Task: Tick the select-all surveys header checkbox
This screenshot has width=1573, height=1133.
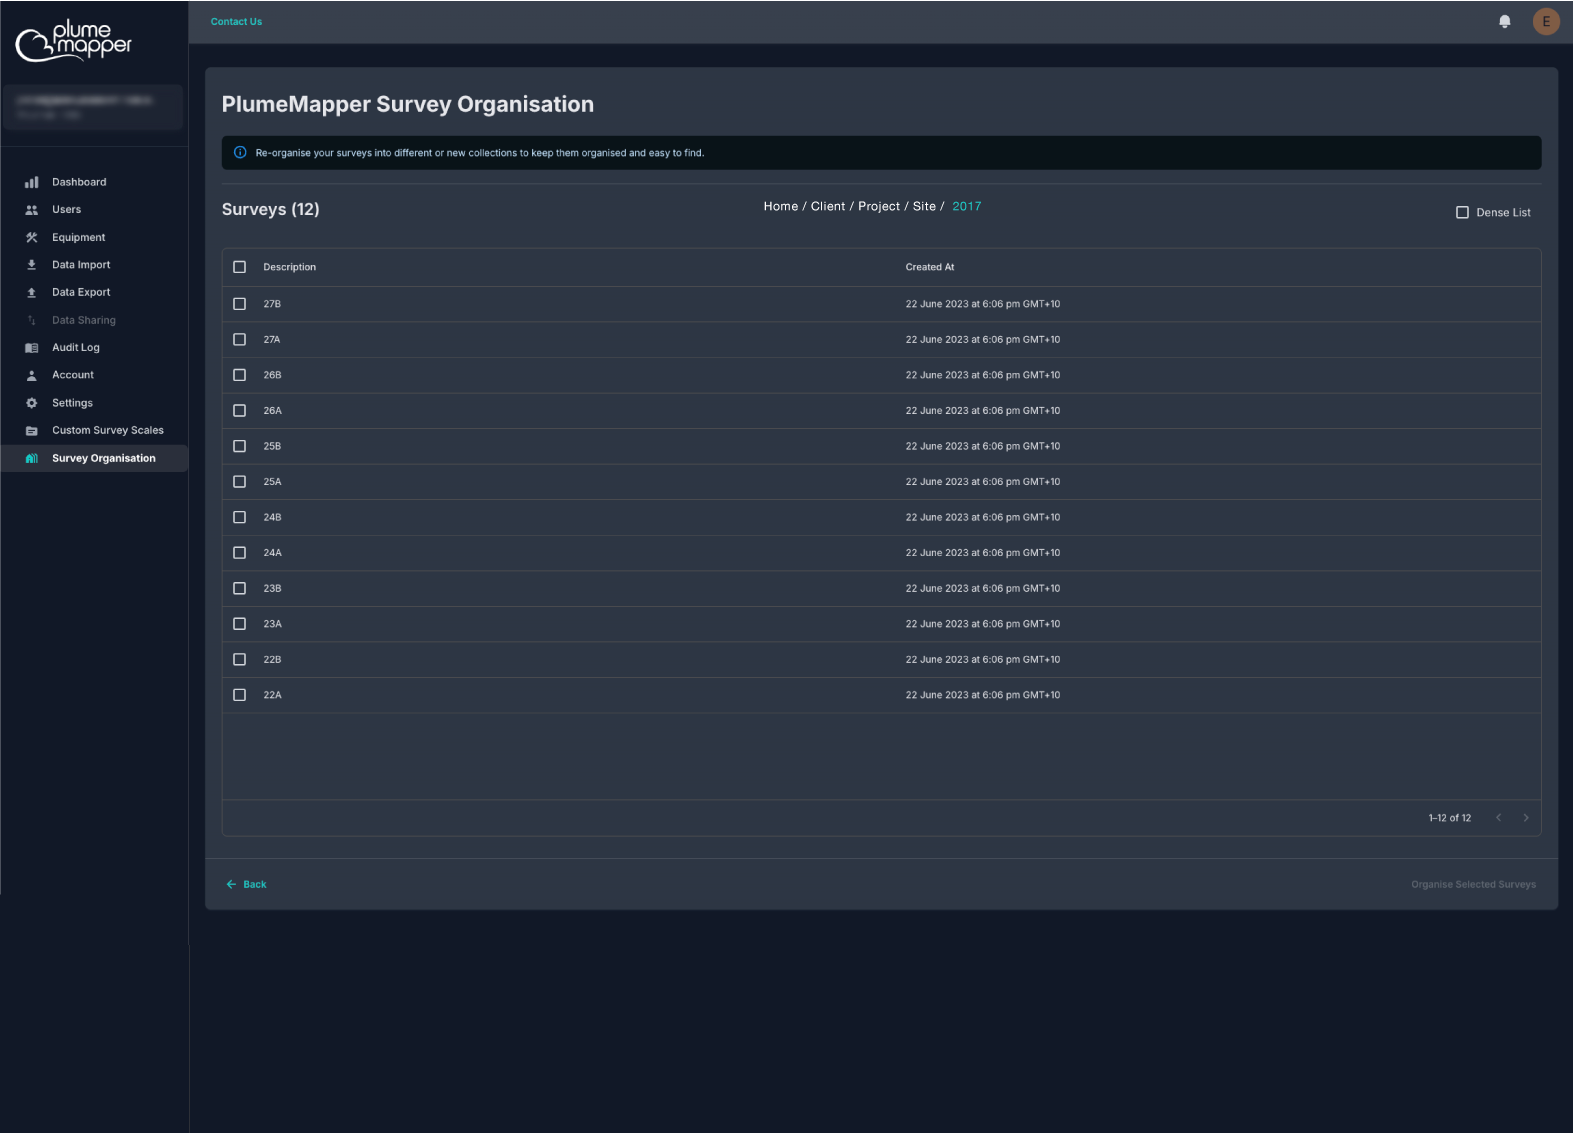Action: pyautogui.click(x=240, y=267)
